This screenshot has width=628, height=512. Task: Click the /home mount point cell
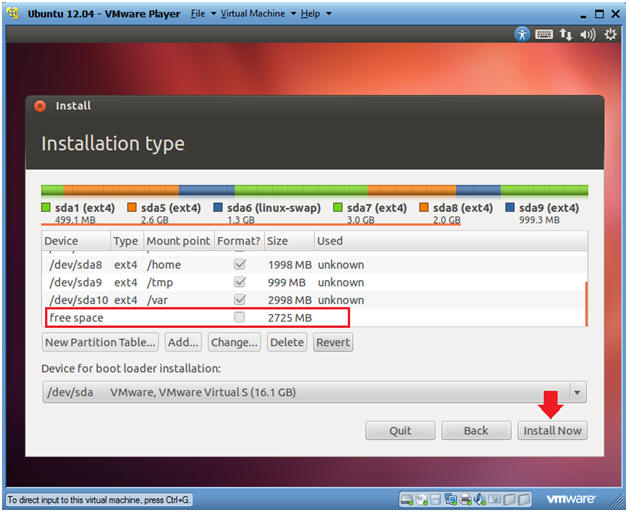[164, 265]
